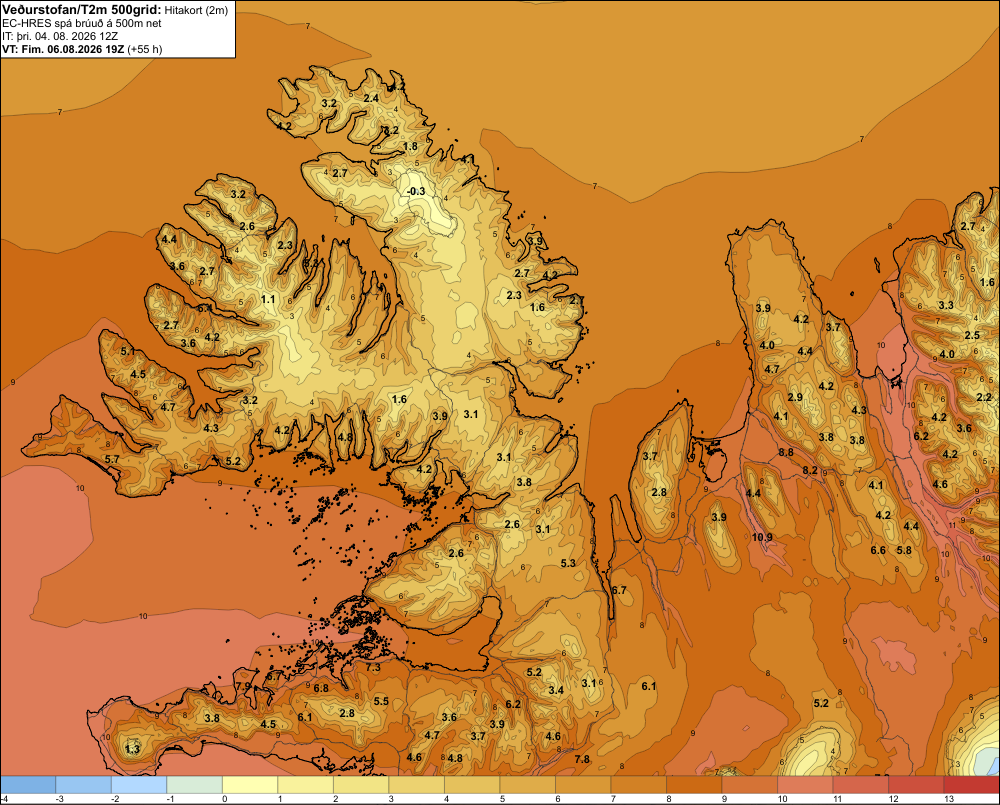The height and width of the screenshot is (805, 1000).
Task: Click the EC-HRES spá brúuð subtitle text
Action: pyautogui.click(x=82, y=24)
